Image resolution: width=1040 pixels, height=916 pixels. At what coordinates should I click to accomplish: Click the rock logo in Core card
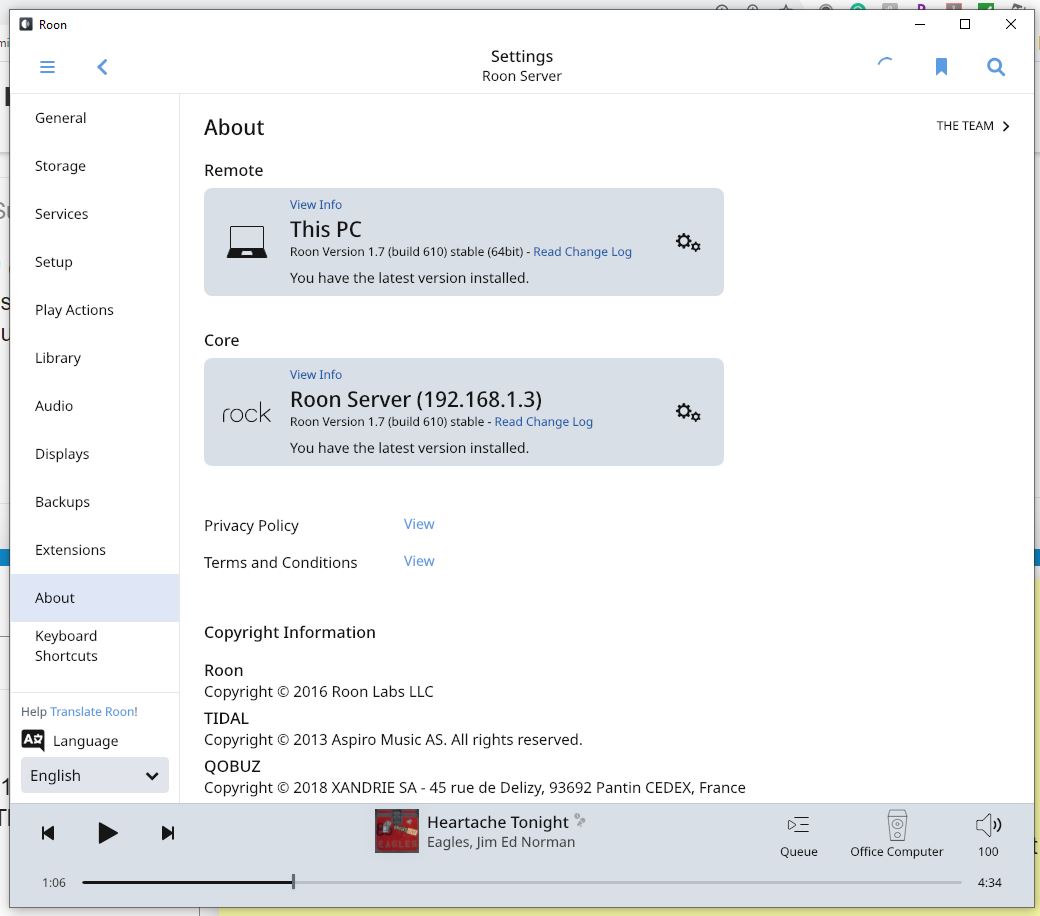pyautogui.click(x=246, y=413)
